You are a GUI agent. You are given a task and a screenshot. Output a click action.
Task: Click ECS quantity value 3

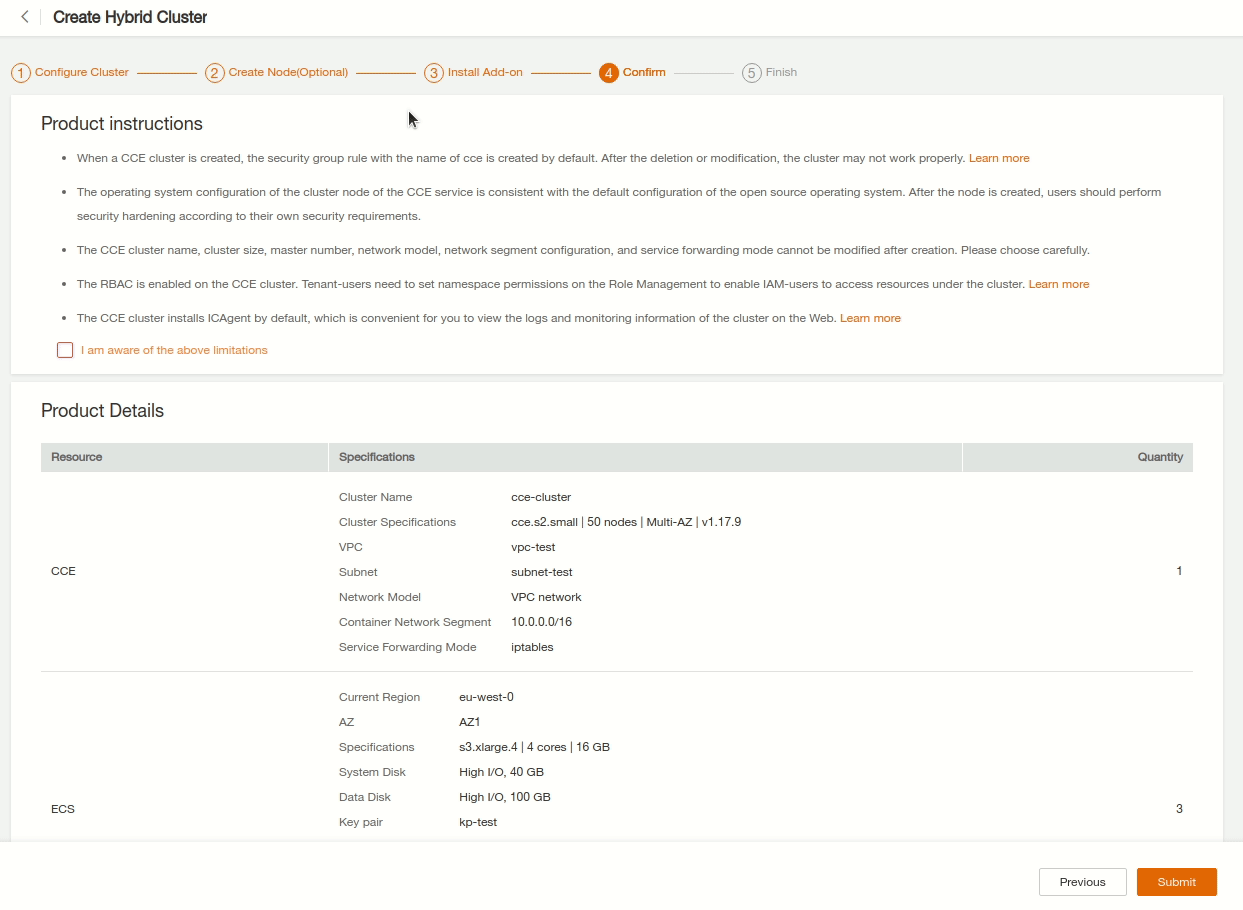(x=1179, y=809)
